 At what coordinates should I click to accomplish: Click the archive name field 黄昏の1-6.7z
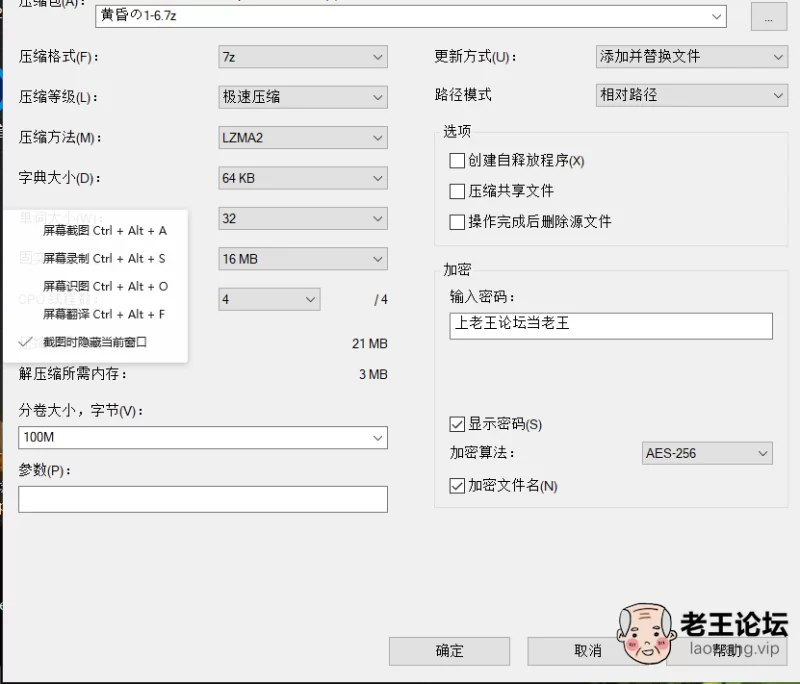click(x=411, y=16)
